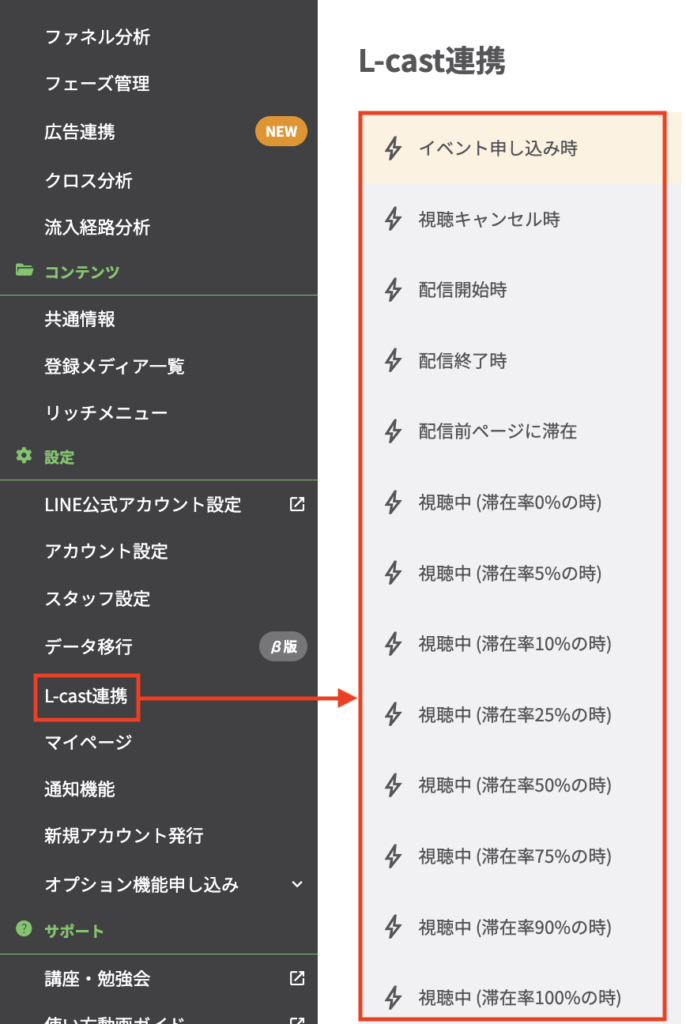
Task: Select 配信前ページに滞在 trigger
Action: [497, 432]
